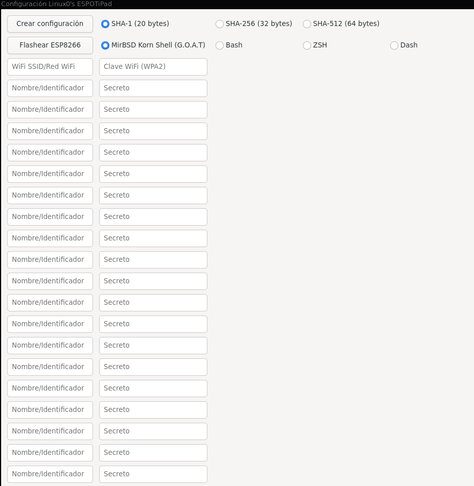474x486 pixels.
Task: Select the SHA-1 (20 bytes) option
Action: tap(135, 24)
